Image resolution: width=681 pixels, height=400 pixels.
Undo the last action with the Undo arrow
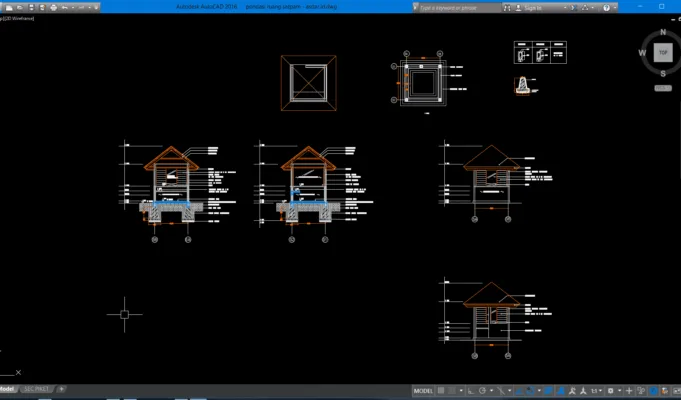point(65,8)
